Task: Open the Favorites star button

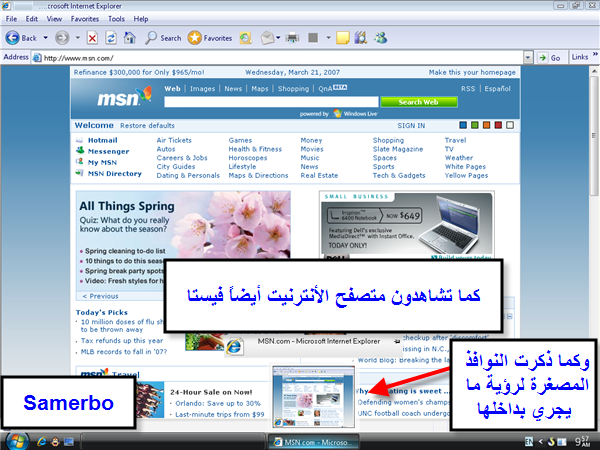Action: [x=210, y=38]
